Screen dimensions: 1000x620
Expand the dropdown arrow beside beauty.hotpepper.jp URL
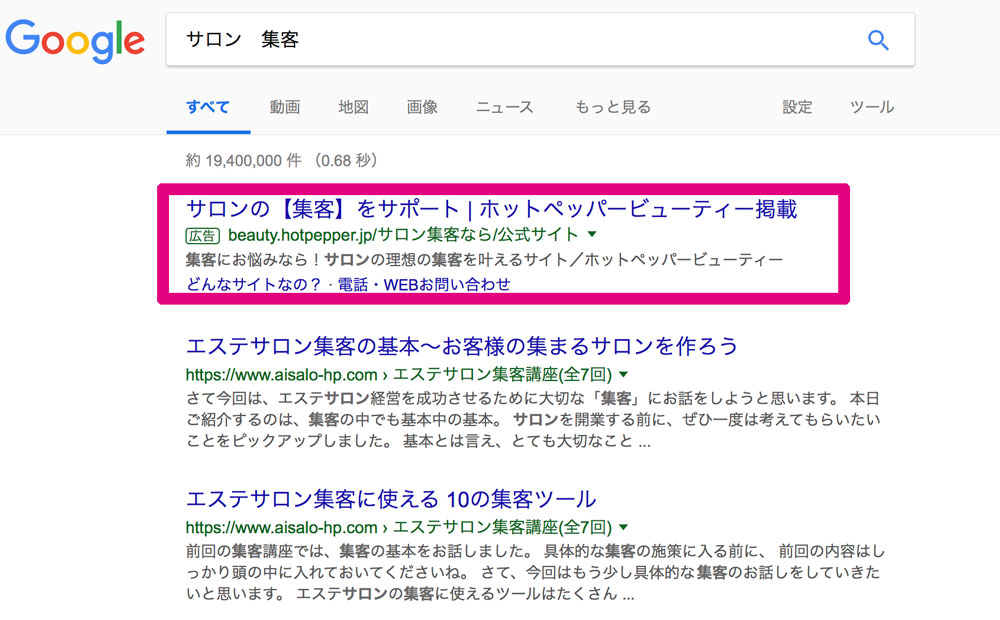click(x=592, y=235)
